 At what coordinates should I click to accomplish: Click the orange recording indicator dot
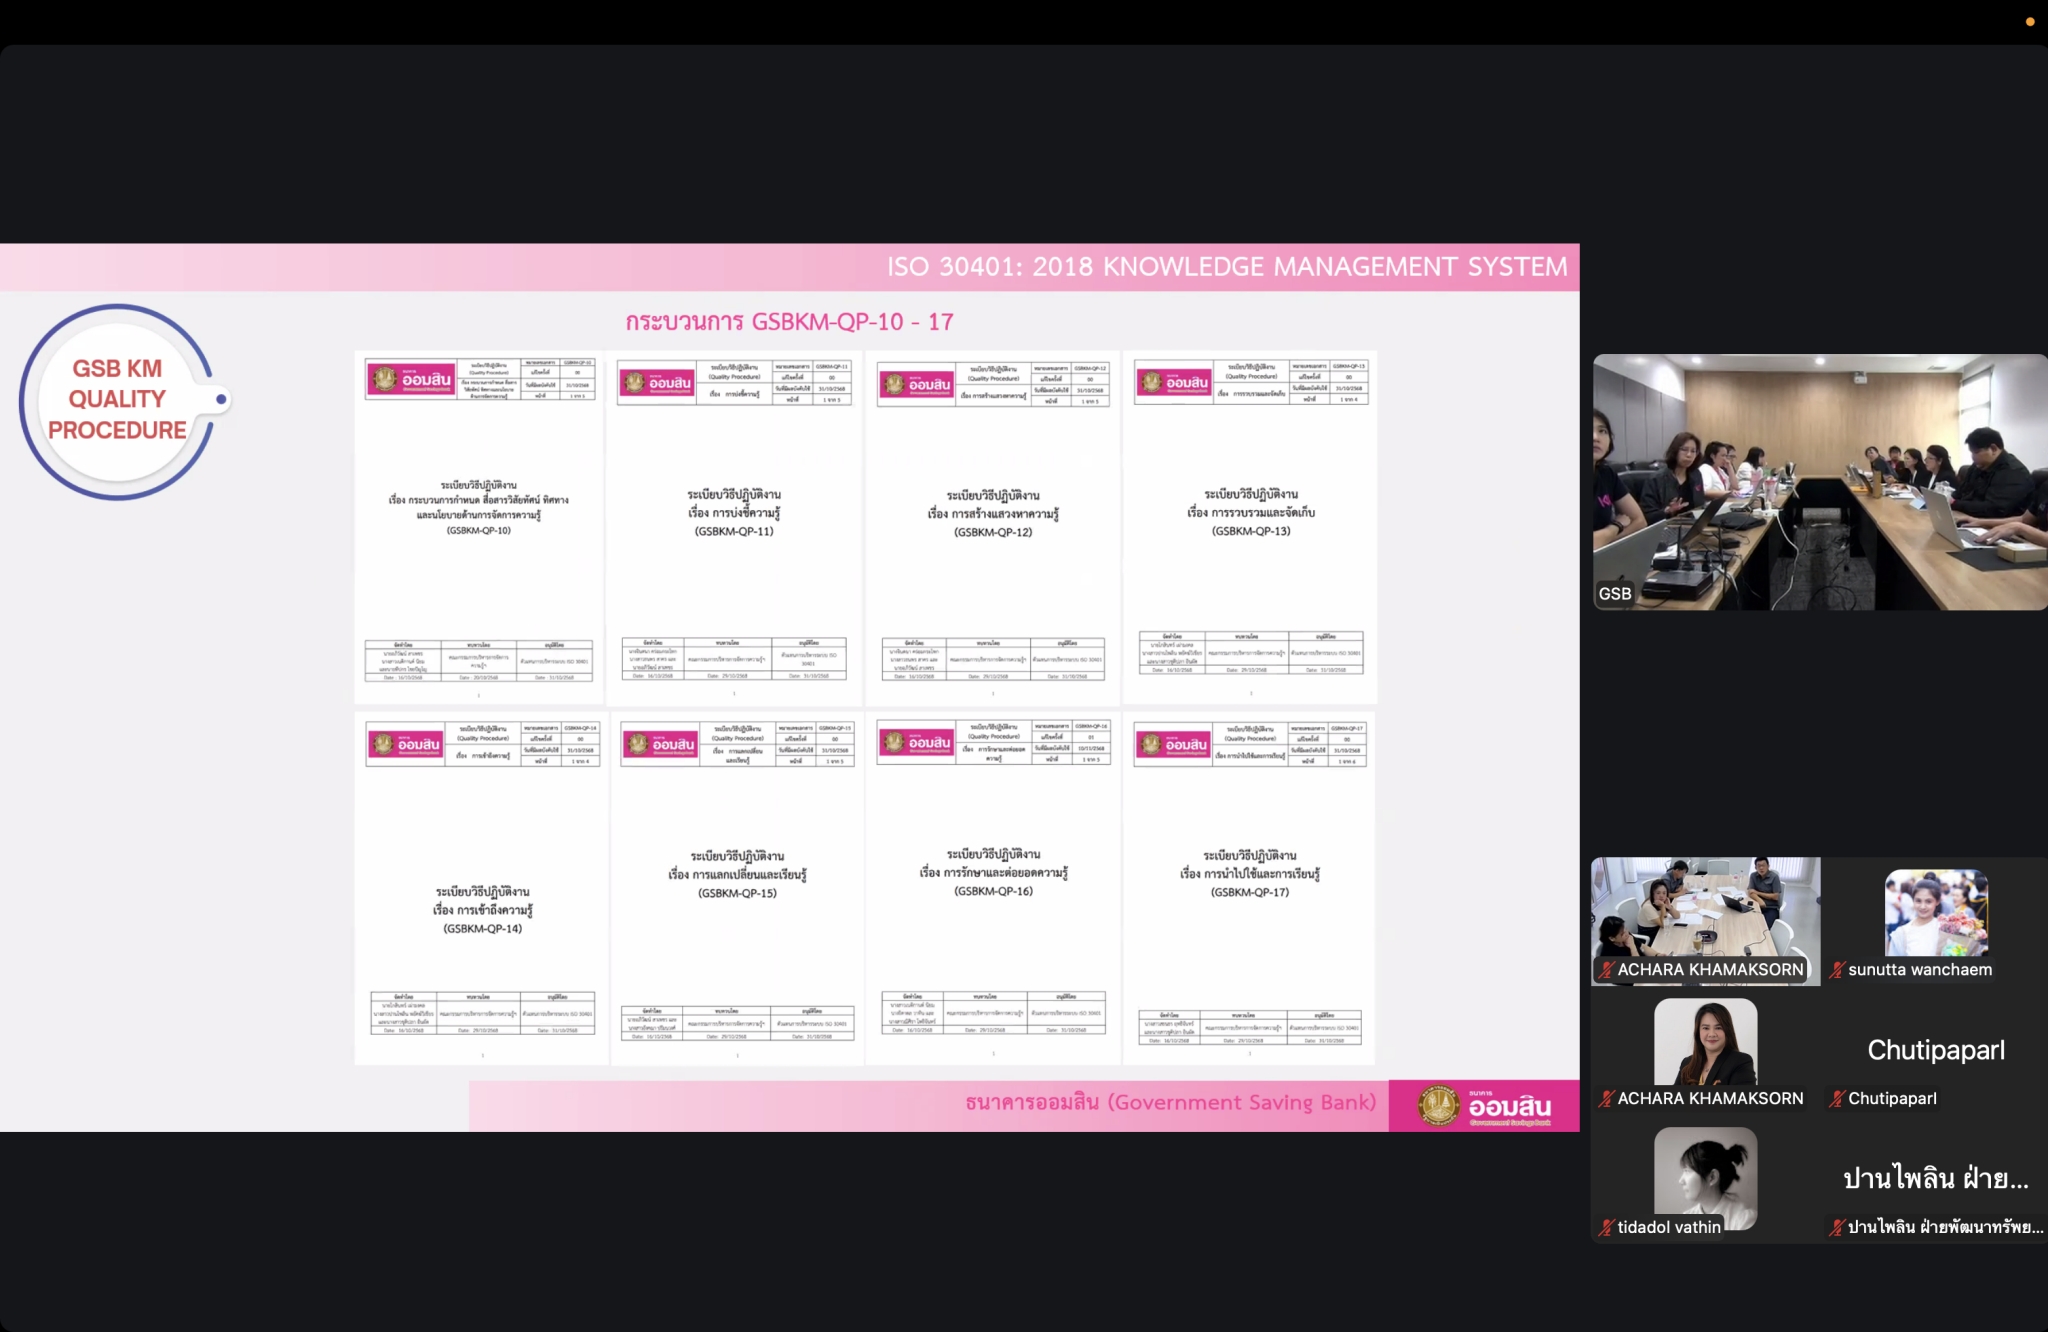(2030, 21)
